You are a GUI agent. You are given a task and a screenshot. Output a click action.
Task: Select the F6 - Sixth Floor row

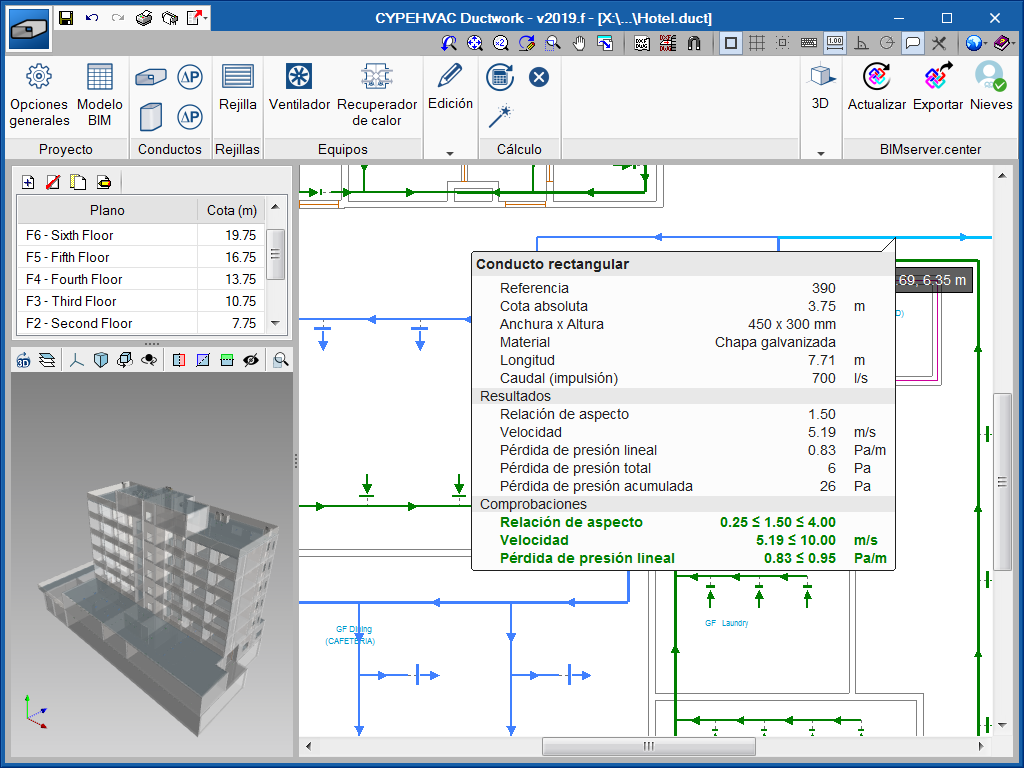click(141, 235)
